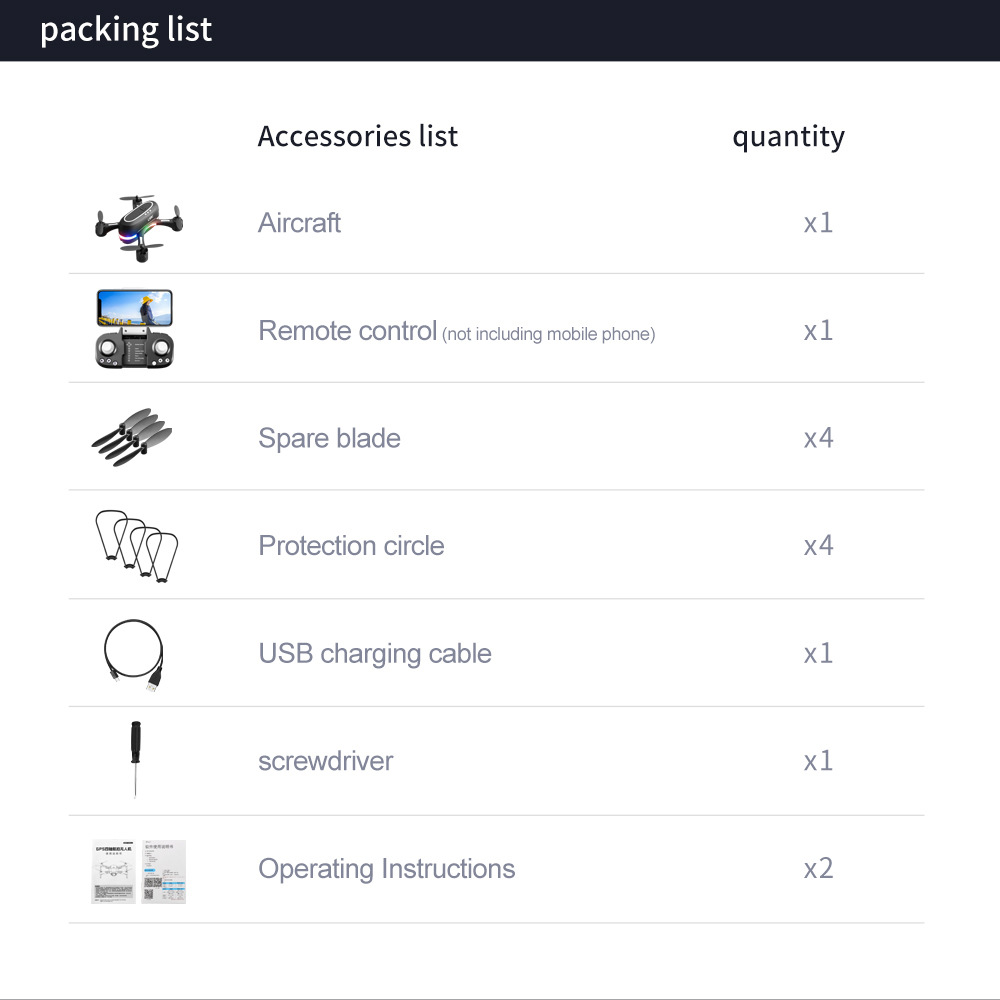Click the x4 quantity for Spare blade
Viewport: 1000px width, 1000px height.
[x=818, y=438]
